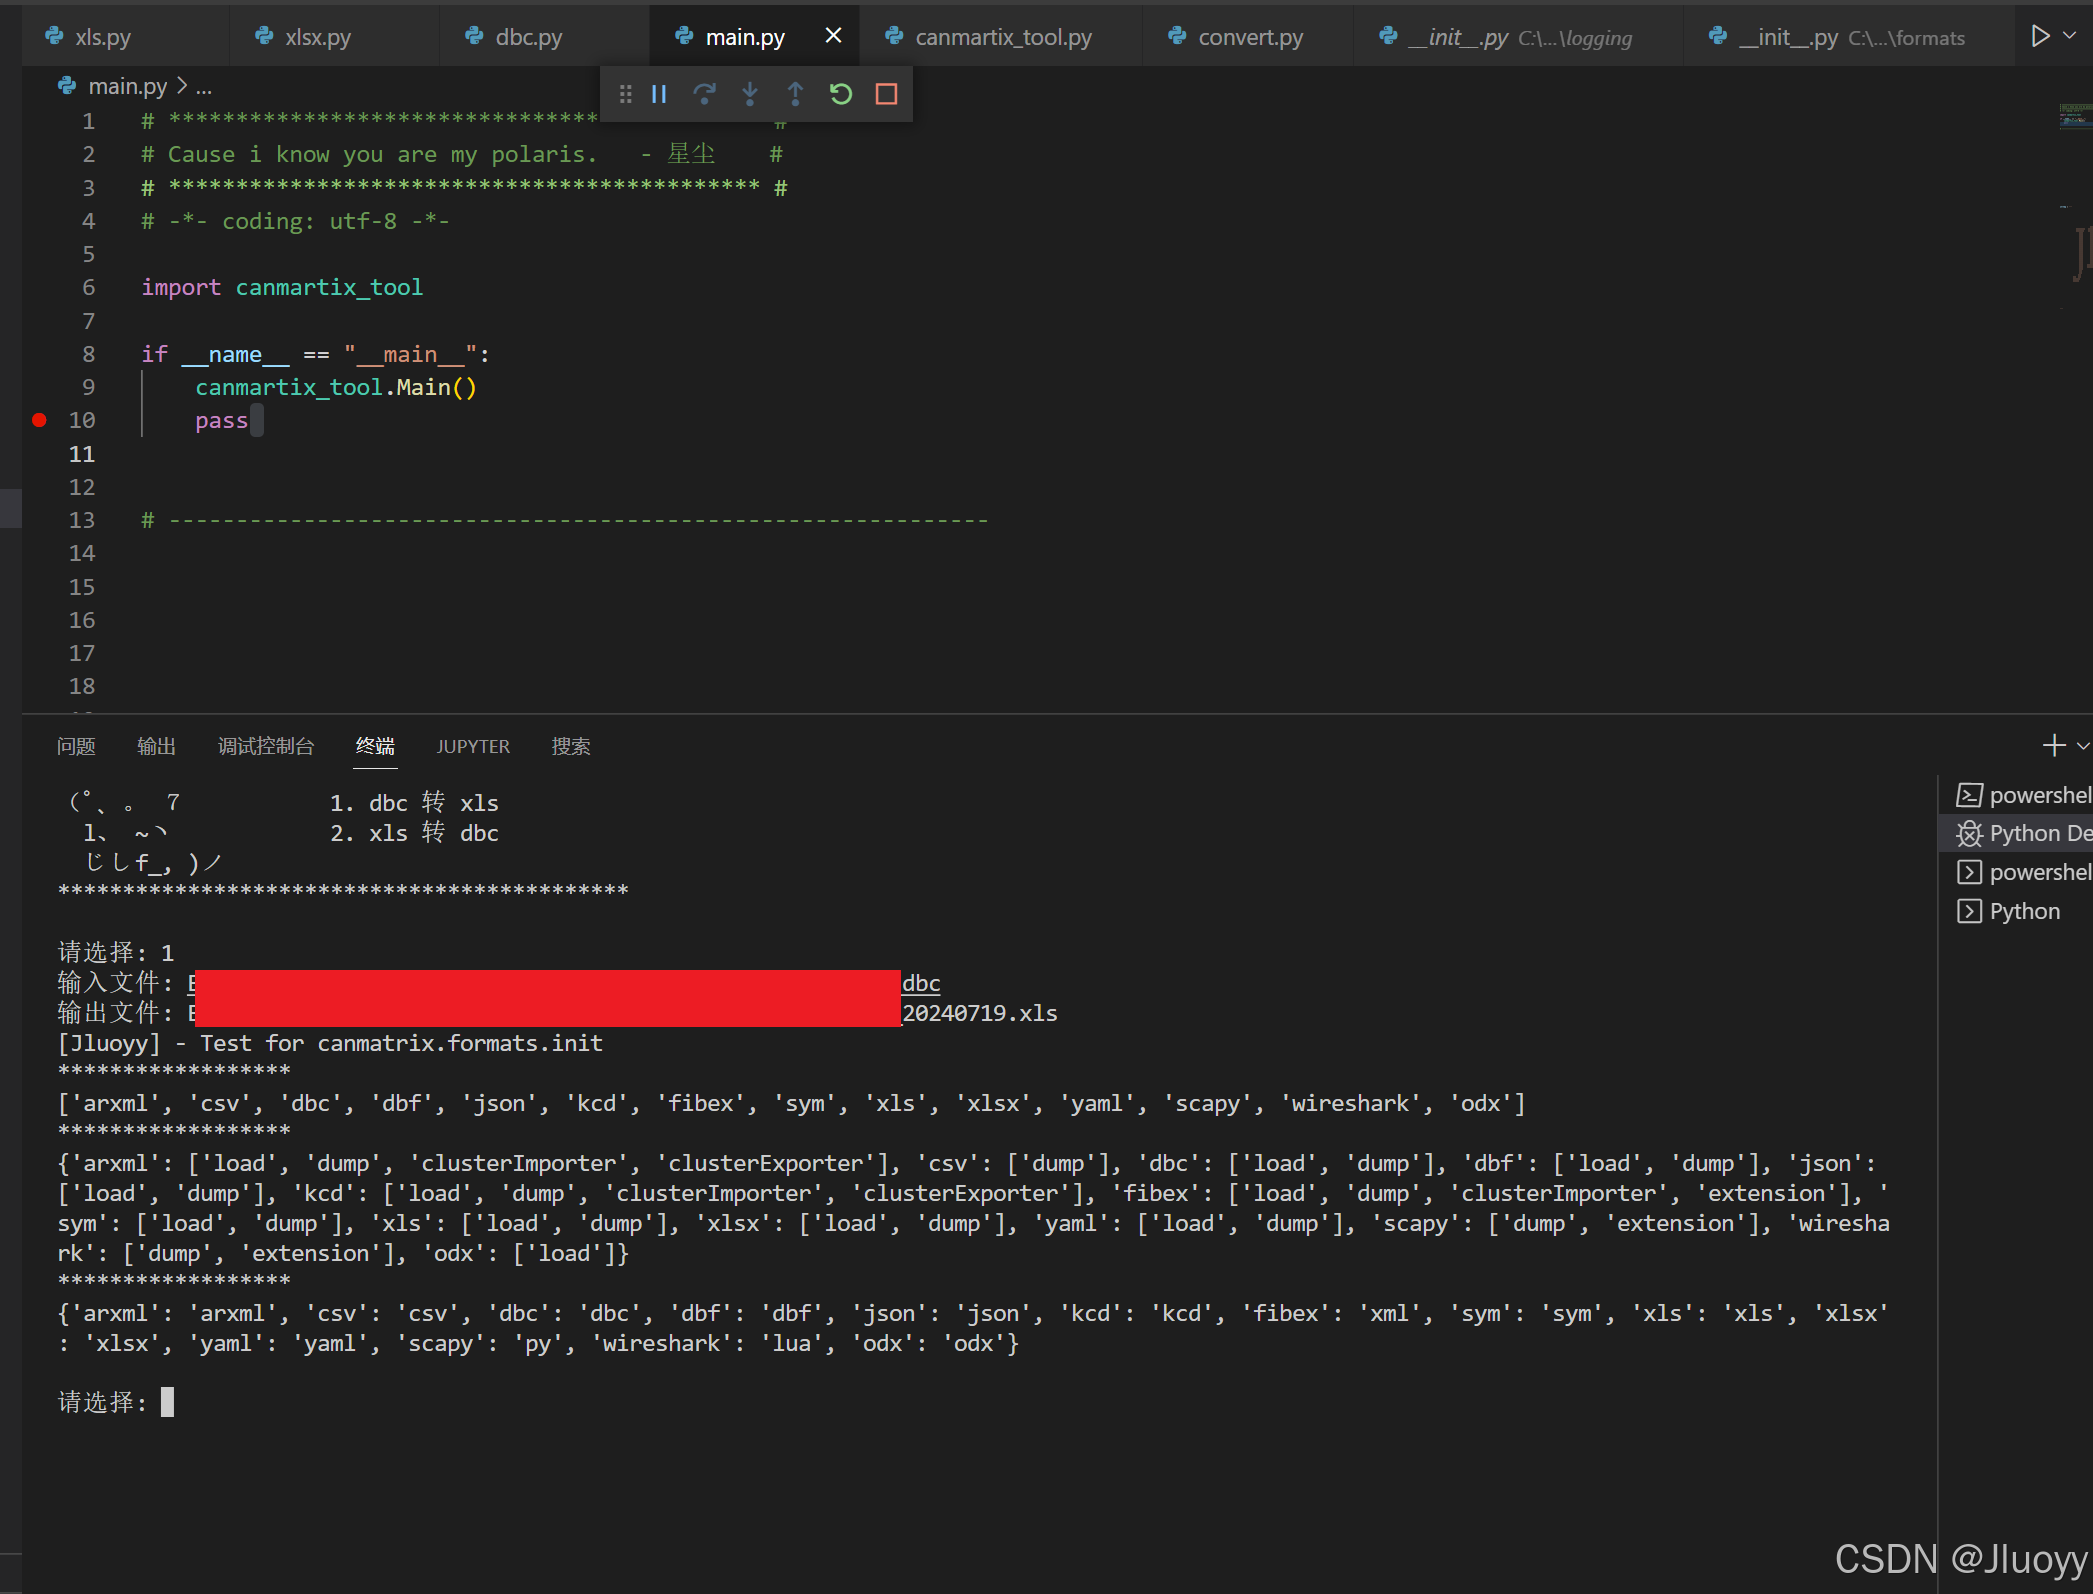The height and width of the screenshot is (1594, 2093).
Task: Open the 调试控制台 panel tab
Action: click(266, 746)
